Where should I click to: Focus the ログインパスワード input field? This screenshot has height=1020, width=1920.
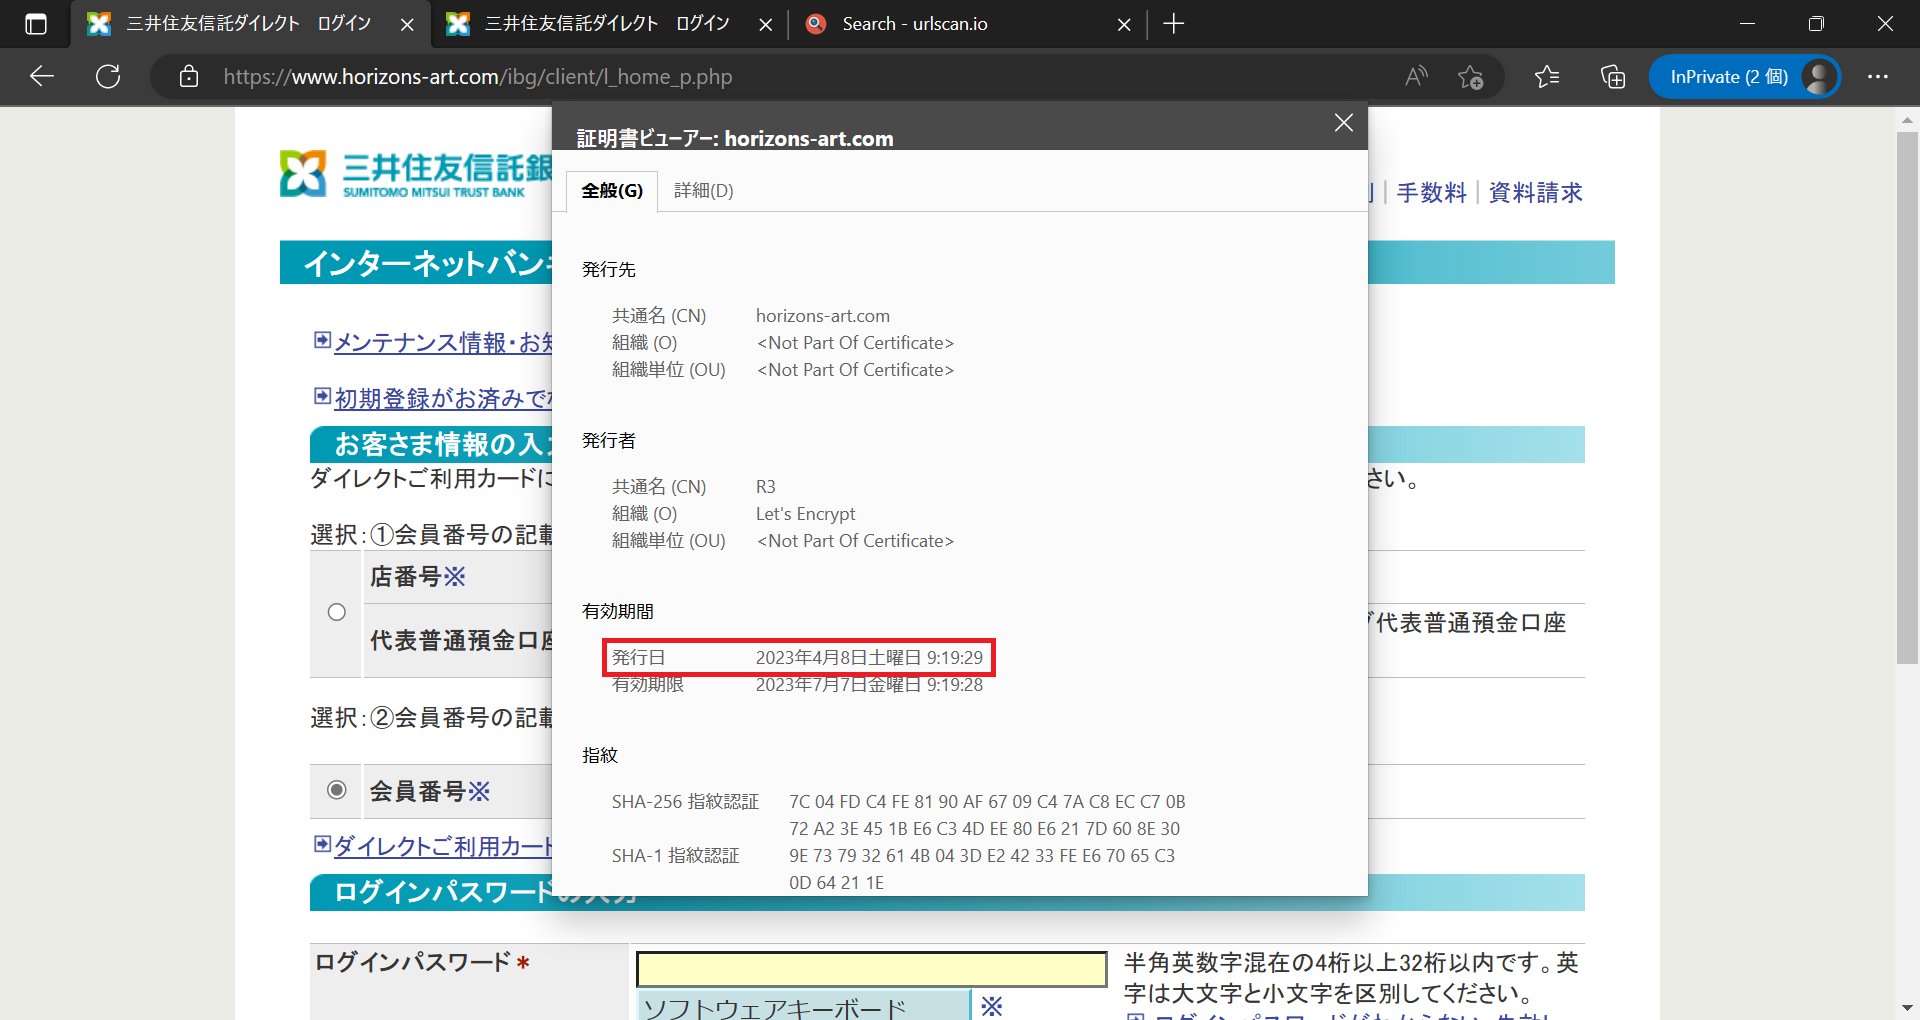pyautogui.click(x=871, y=968)
